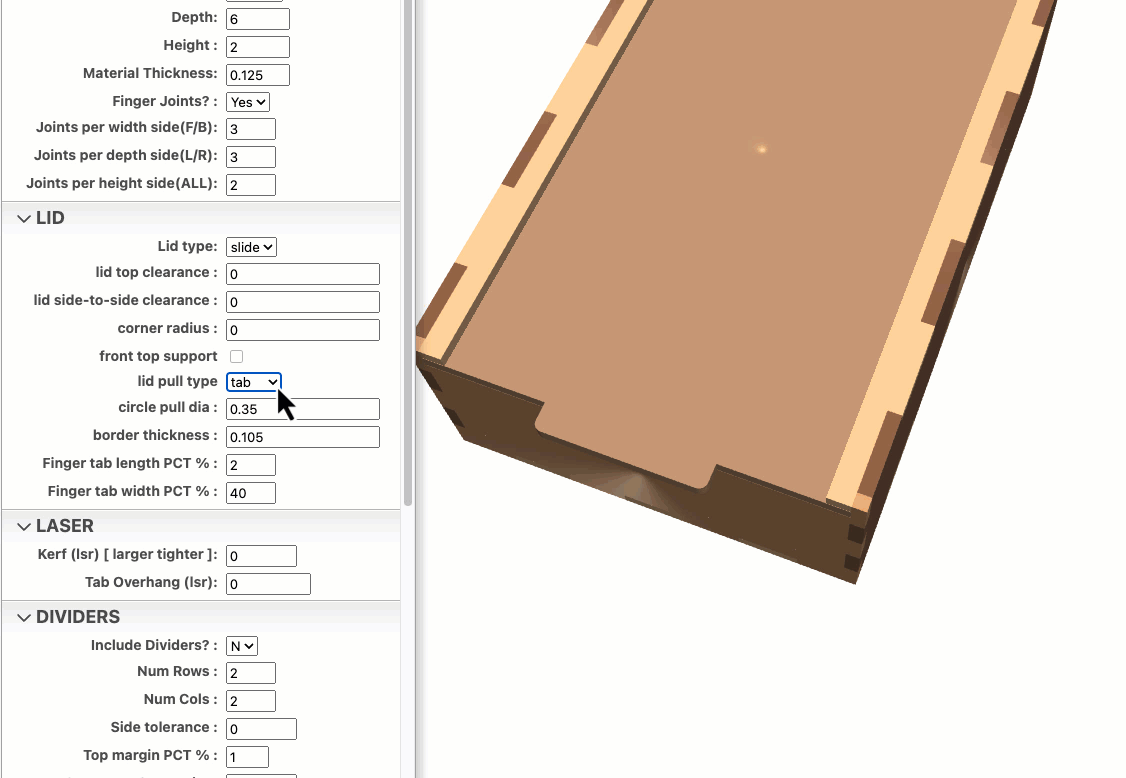Click the "Material Thickness:" label
Image resolution: width=1126 pixels, height=778 pixels.
(150, 73)
